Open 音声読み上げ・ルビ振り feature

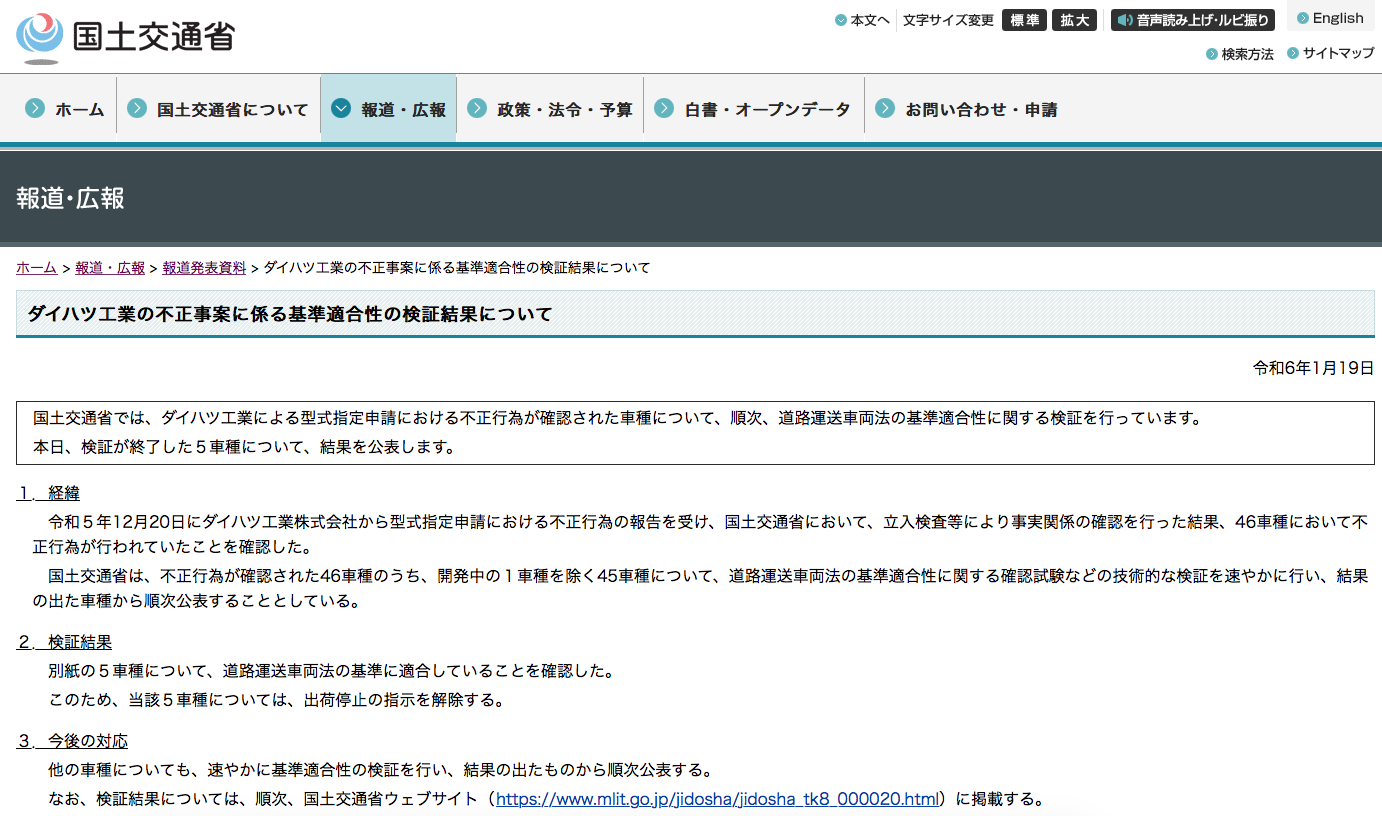pyautogui.click(x=1193, y=20)
